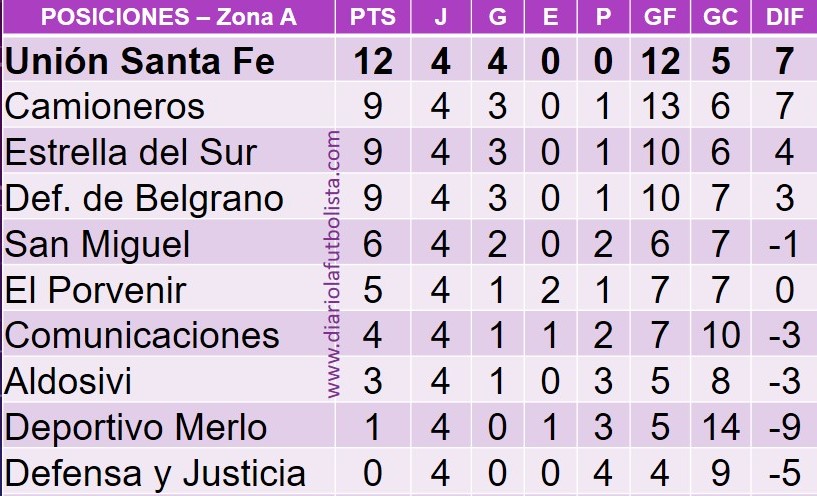The width and height of the screenshot is (817, 496).
Task: Click Unión Santa Fe's 12 points cell
Action: 373,61
